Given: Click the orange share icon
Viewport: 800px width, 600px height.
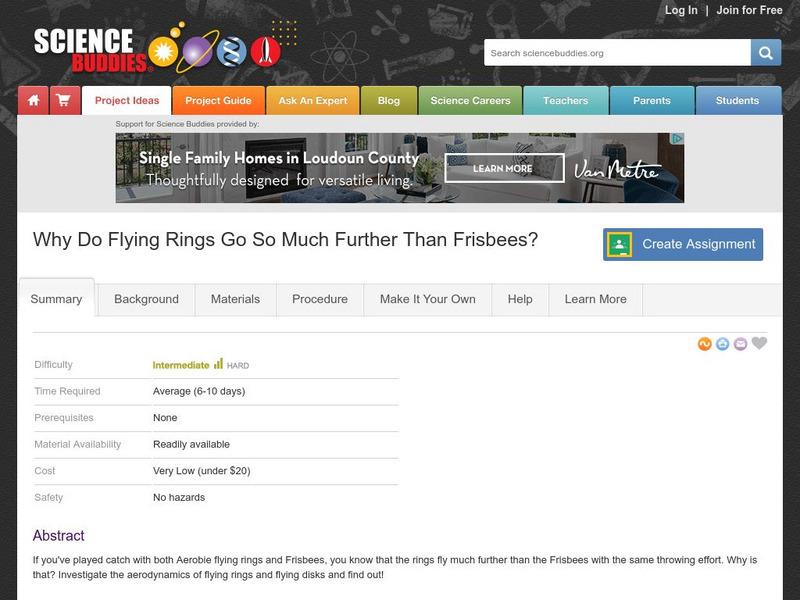Looking at the screenshot, I should (705, 344).
